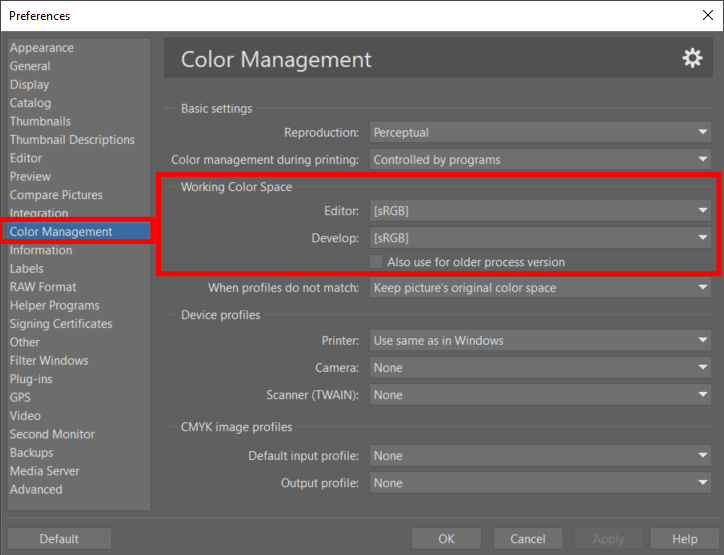Image resolution: width=724 pixels, height=555 pixels.
Task: Open the CMYK Output profile dropdown
Action: tap(540, 483)
